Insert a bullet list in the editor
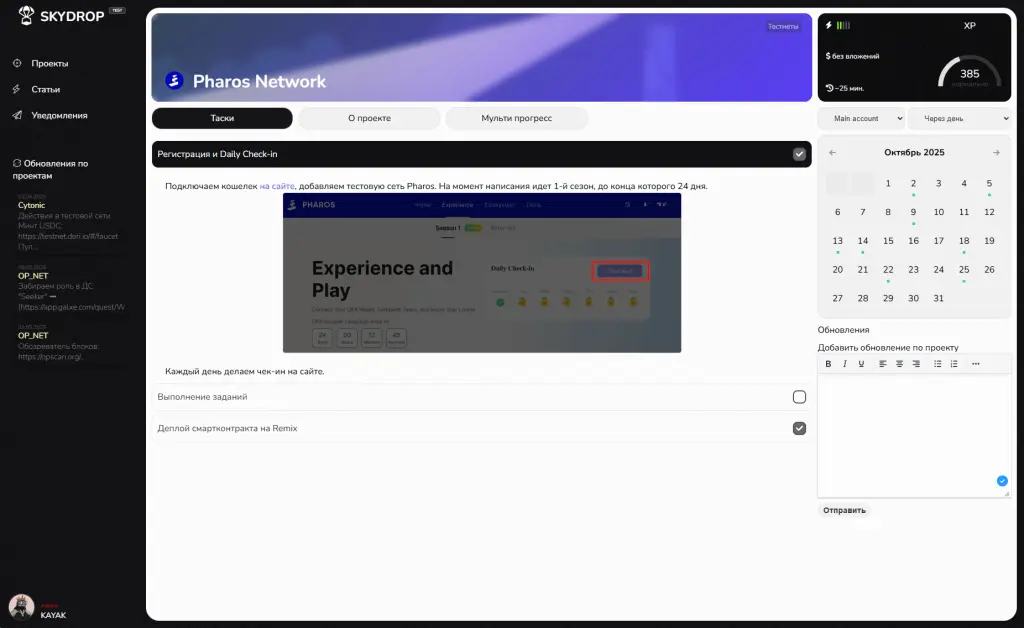Image resolution: width=1024 pixels, height=628 pixels. click(937, 364)
